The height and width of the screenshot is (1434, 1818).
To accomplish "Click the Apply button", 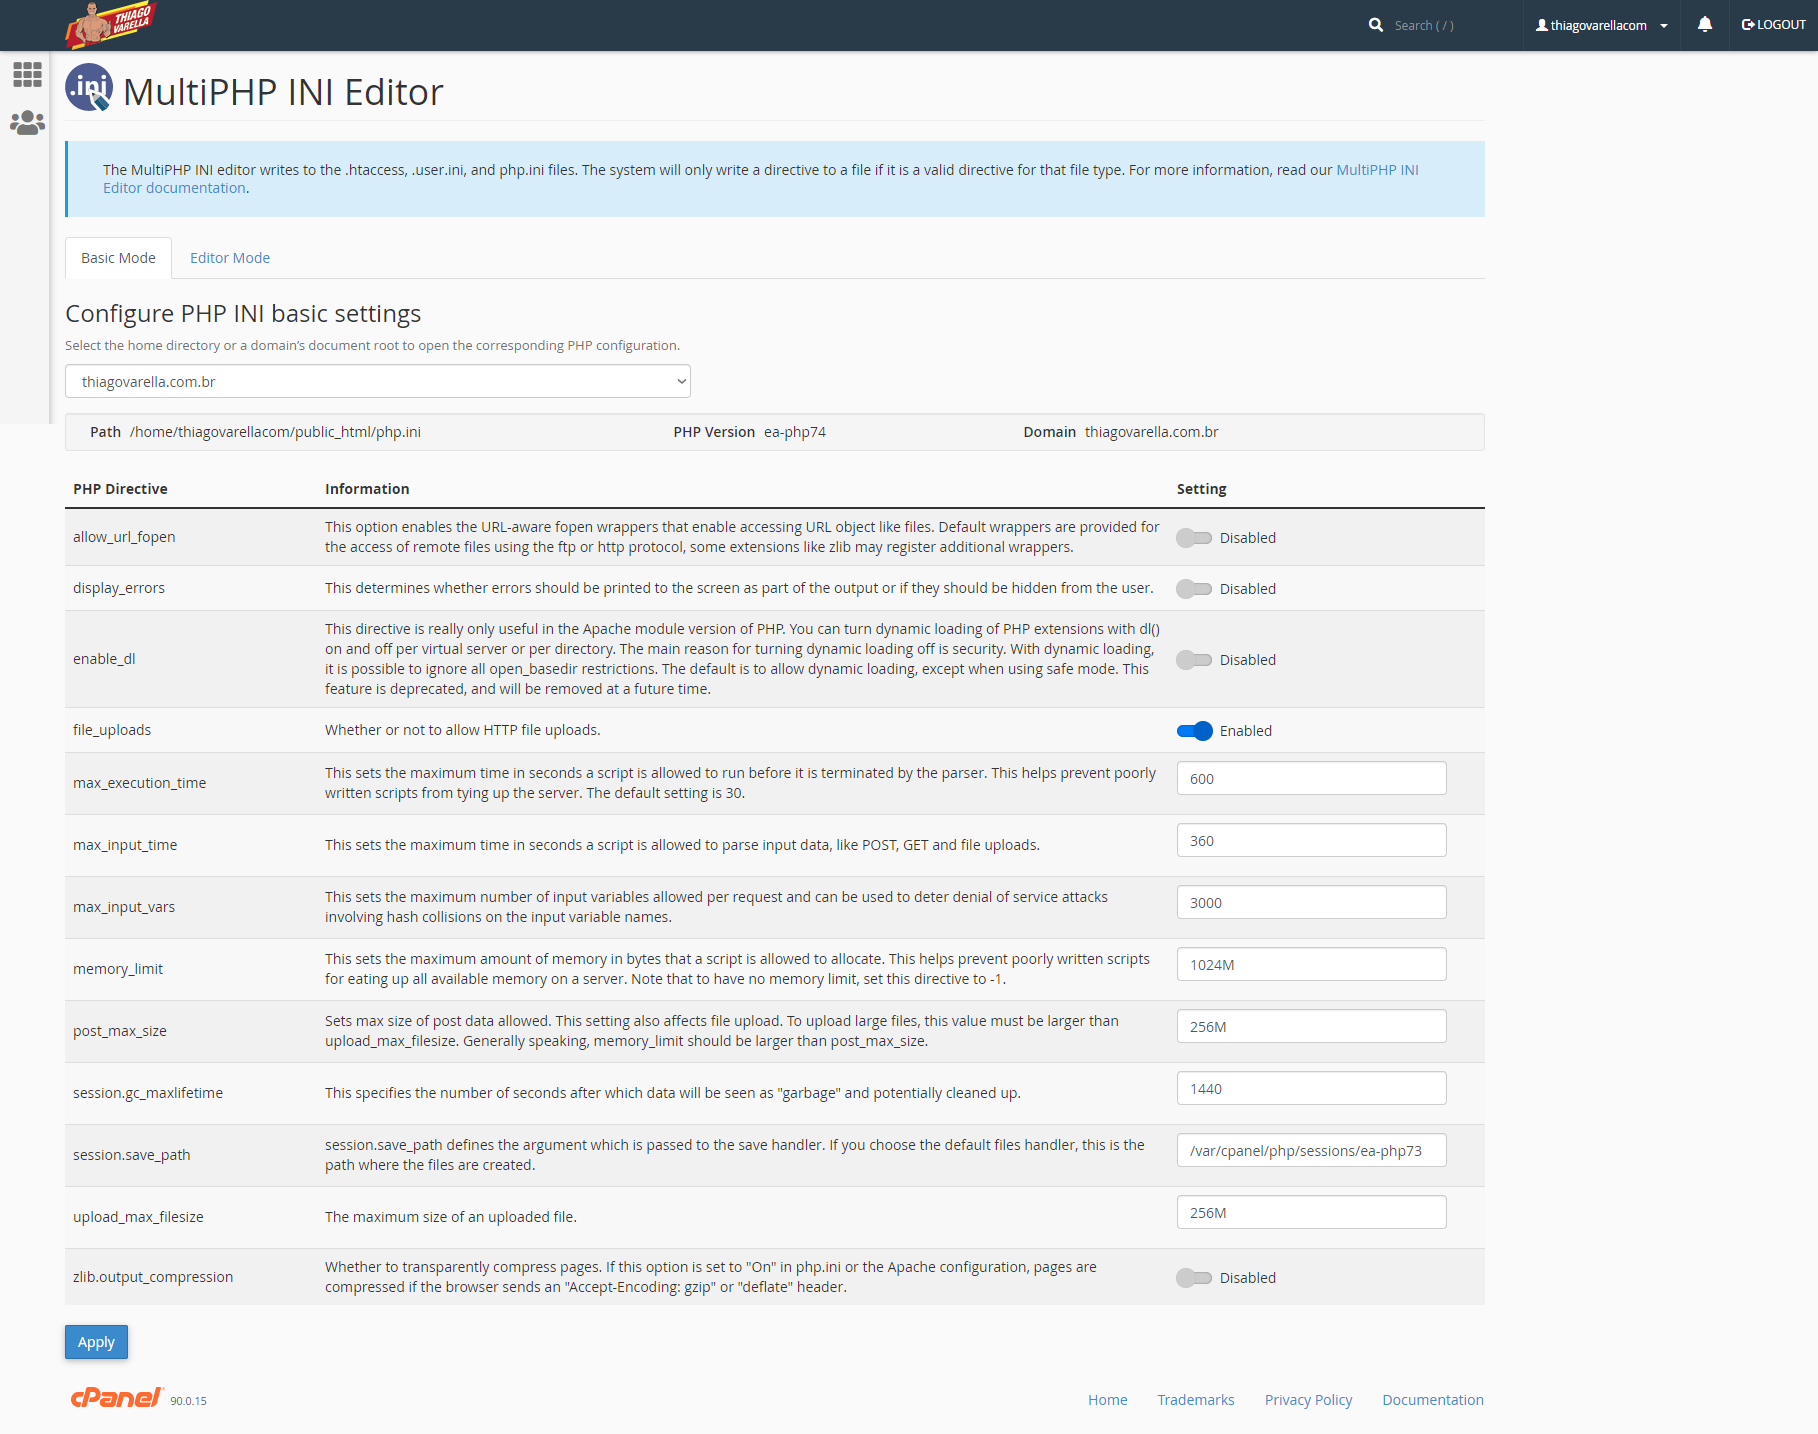I will pos(96,1342).
